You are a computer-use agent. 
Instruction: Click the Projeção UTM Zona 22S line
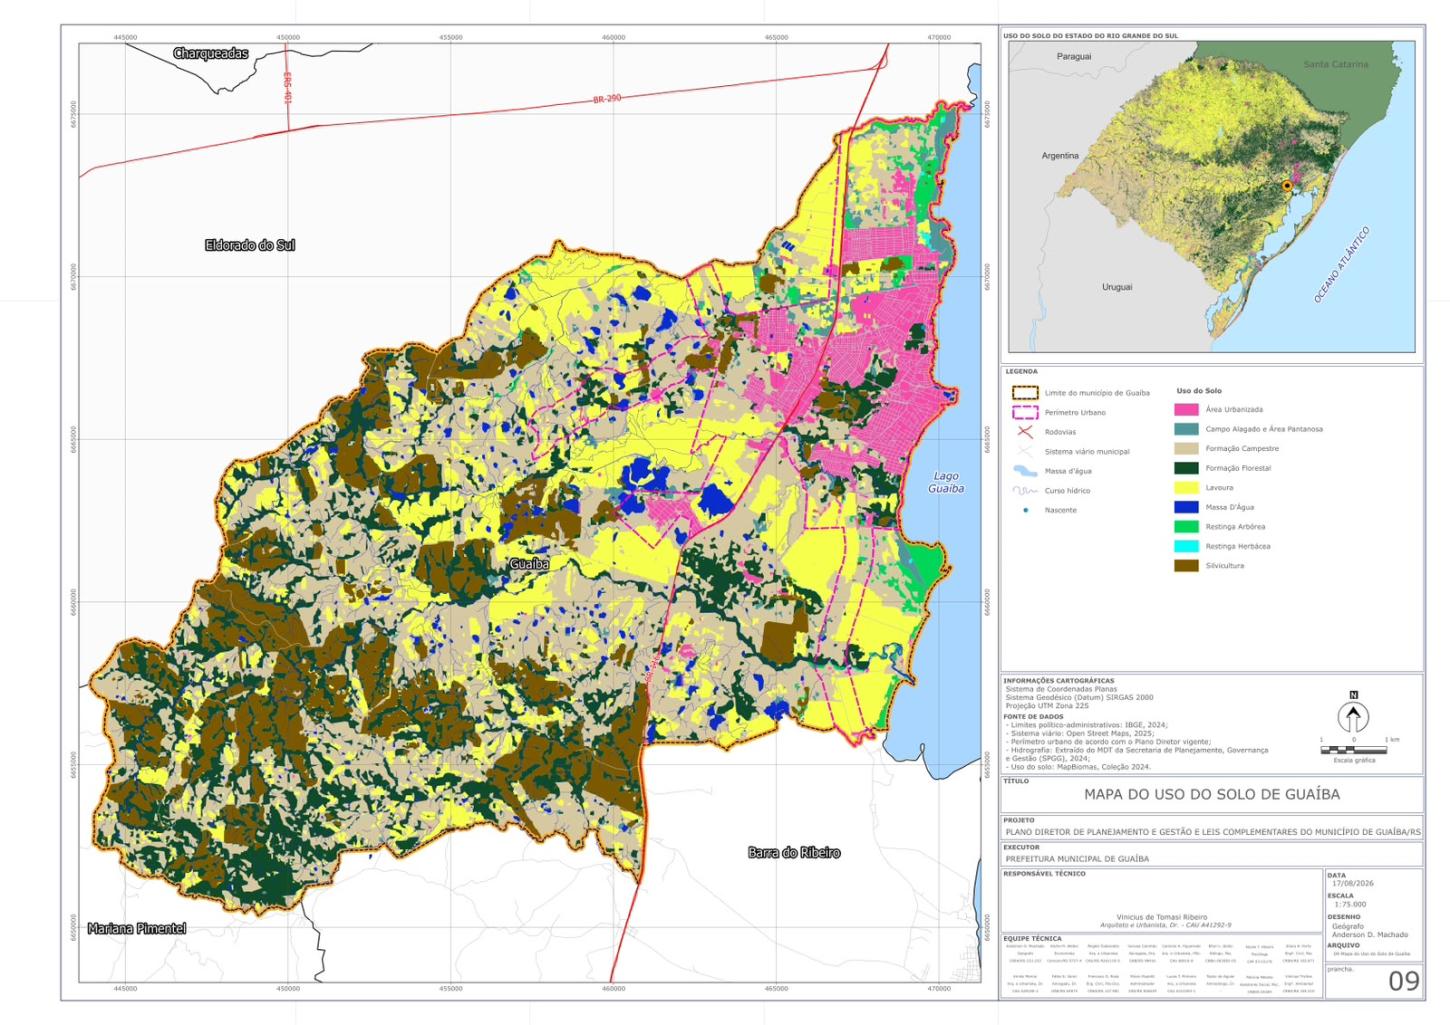(x=1047, y=706)
